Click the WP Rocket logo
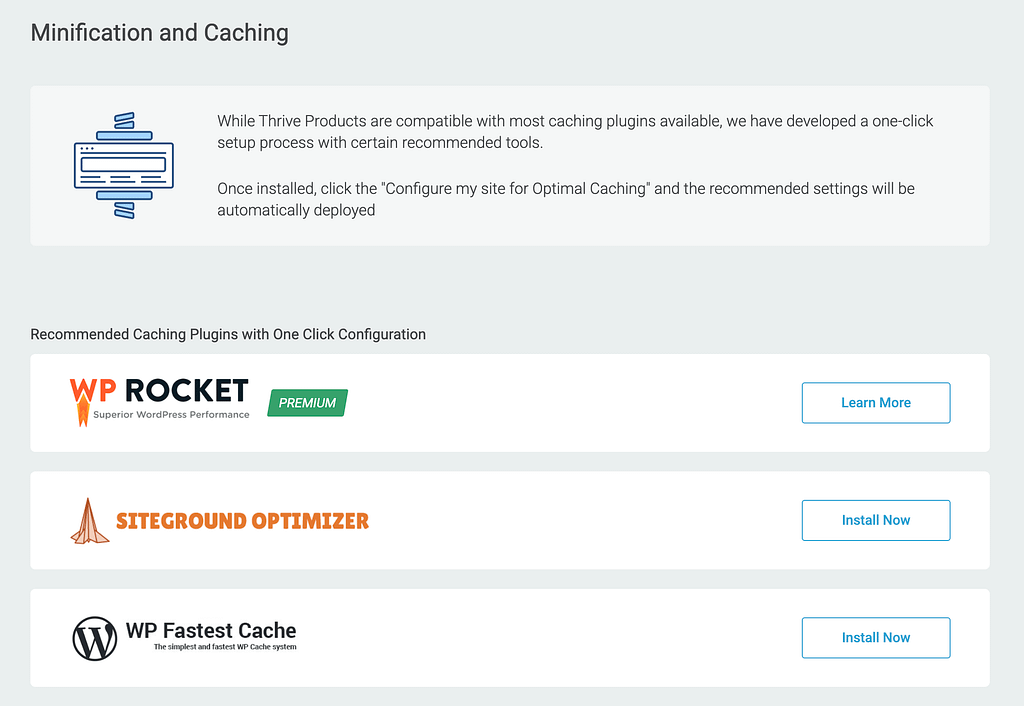 tap(159, 402)
